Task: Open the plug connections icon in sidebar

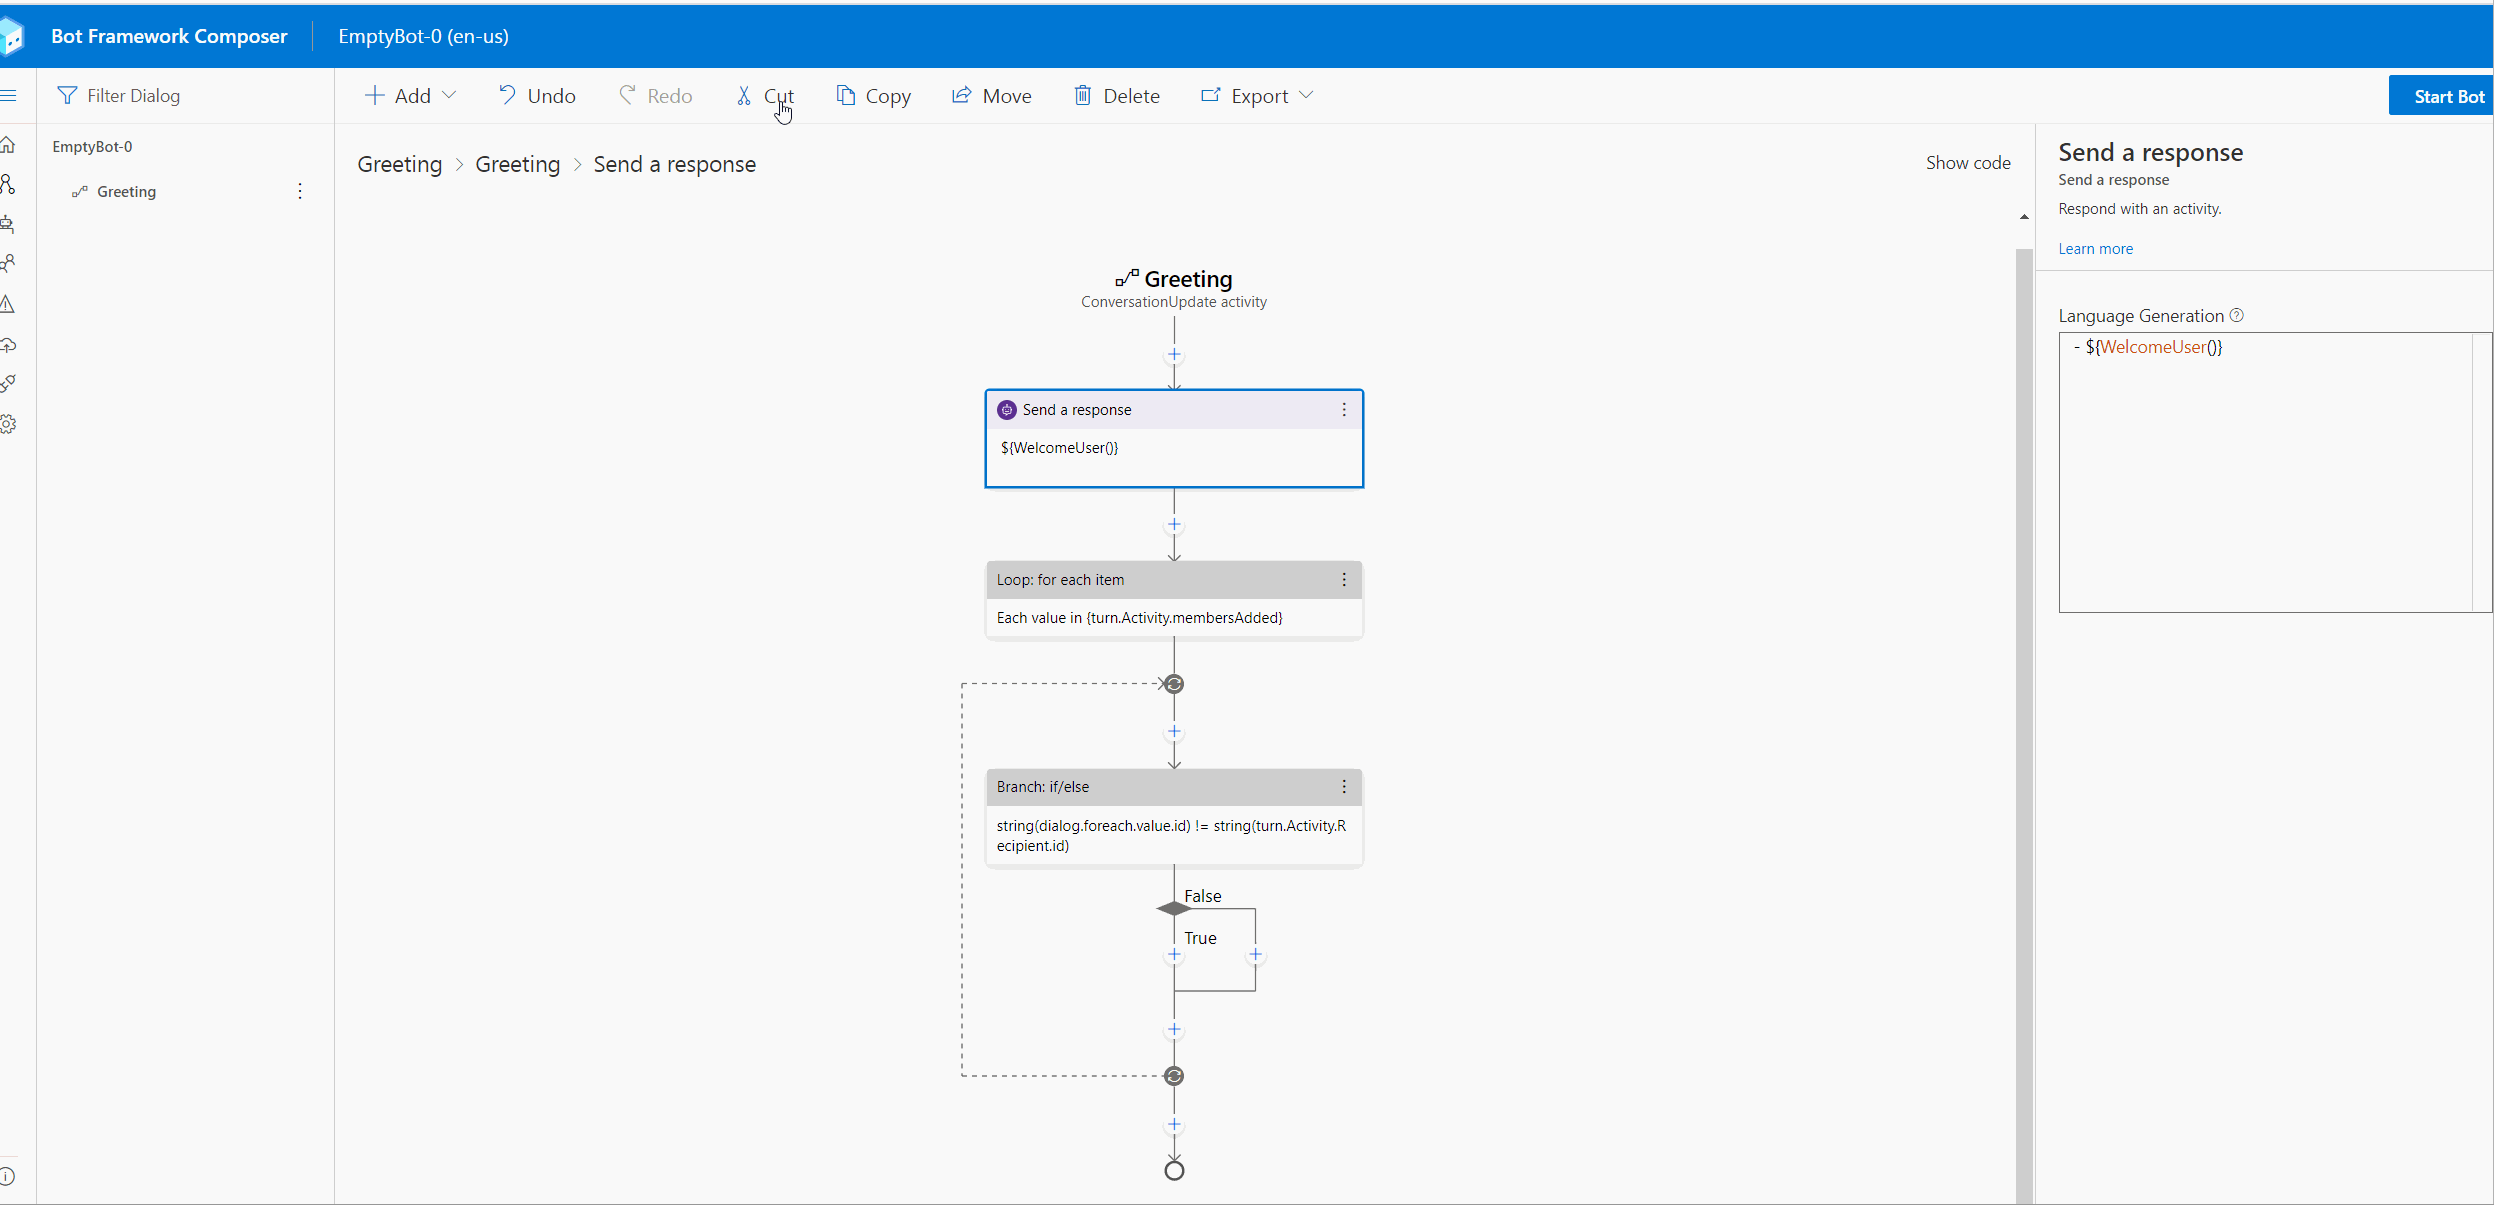Action: 8,384
